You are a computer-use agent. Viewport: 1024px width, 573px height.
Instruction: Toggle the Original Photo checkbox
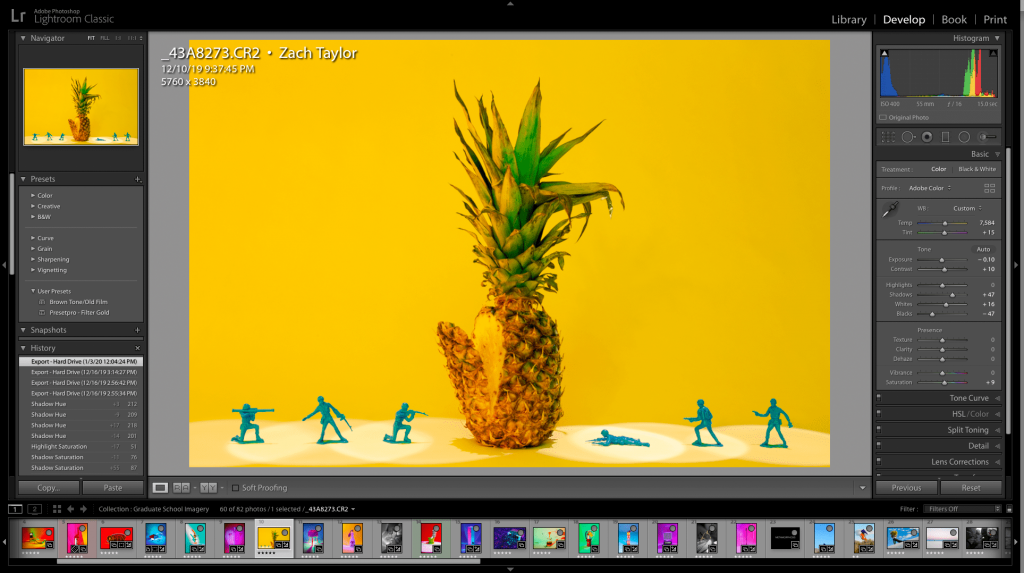883,118
